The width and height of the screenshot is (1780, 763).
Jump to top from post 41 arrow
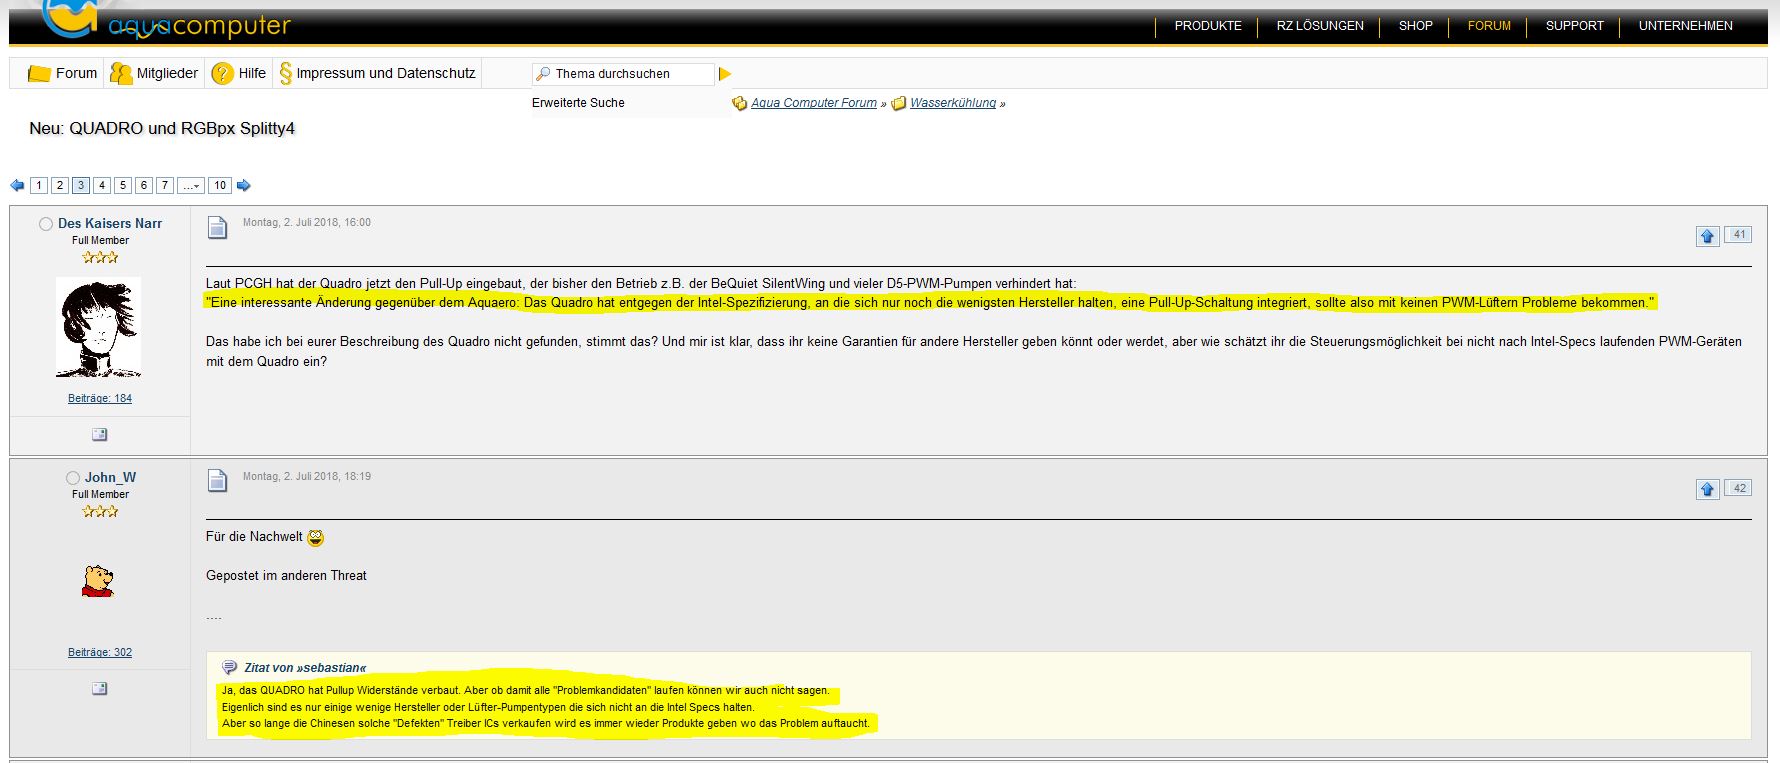coord(1707,236)
